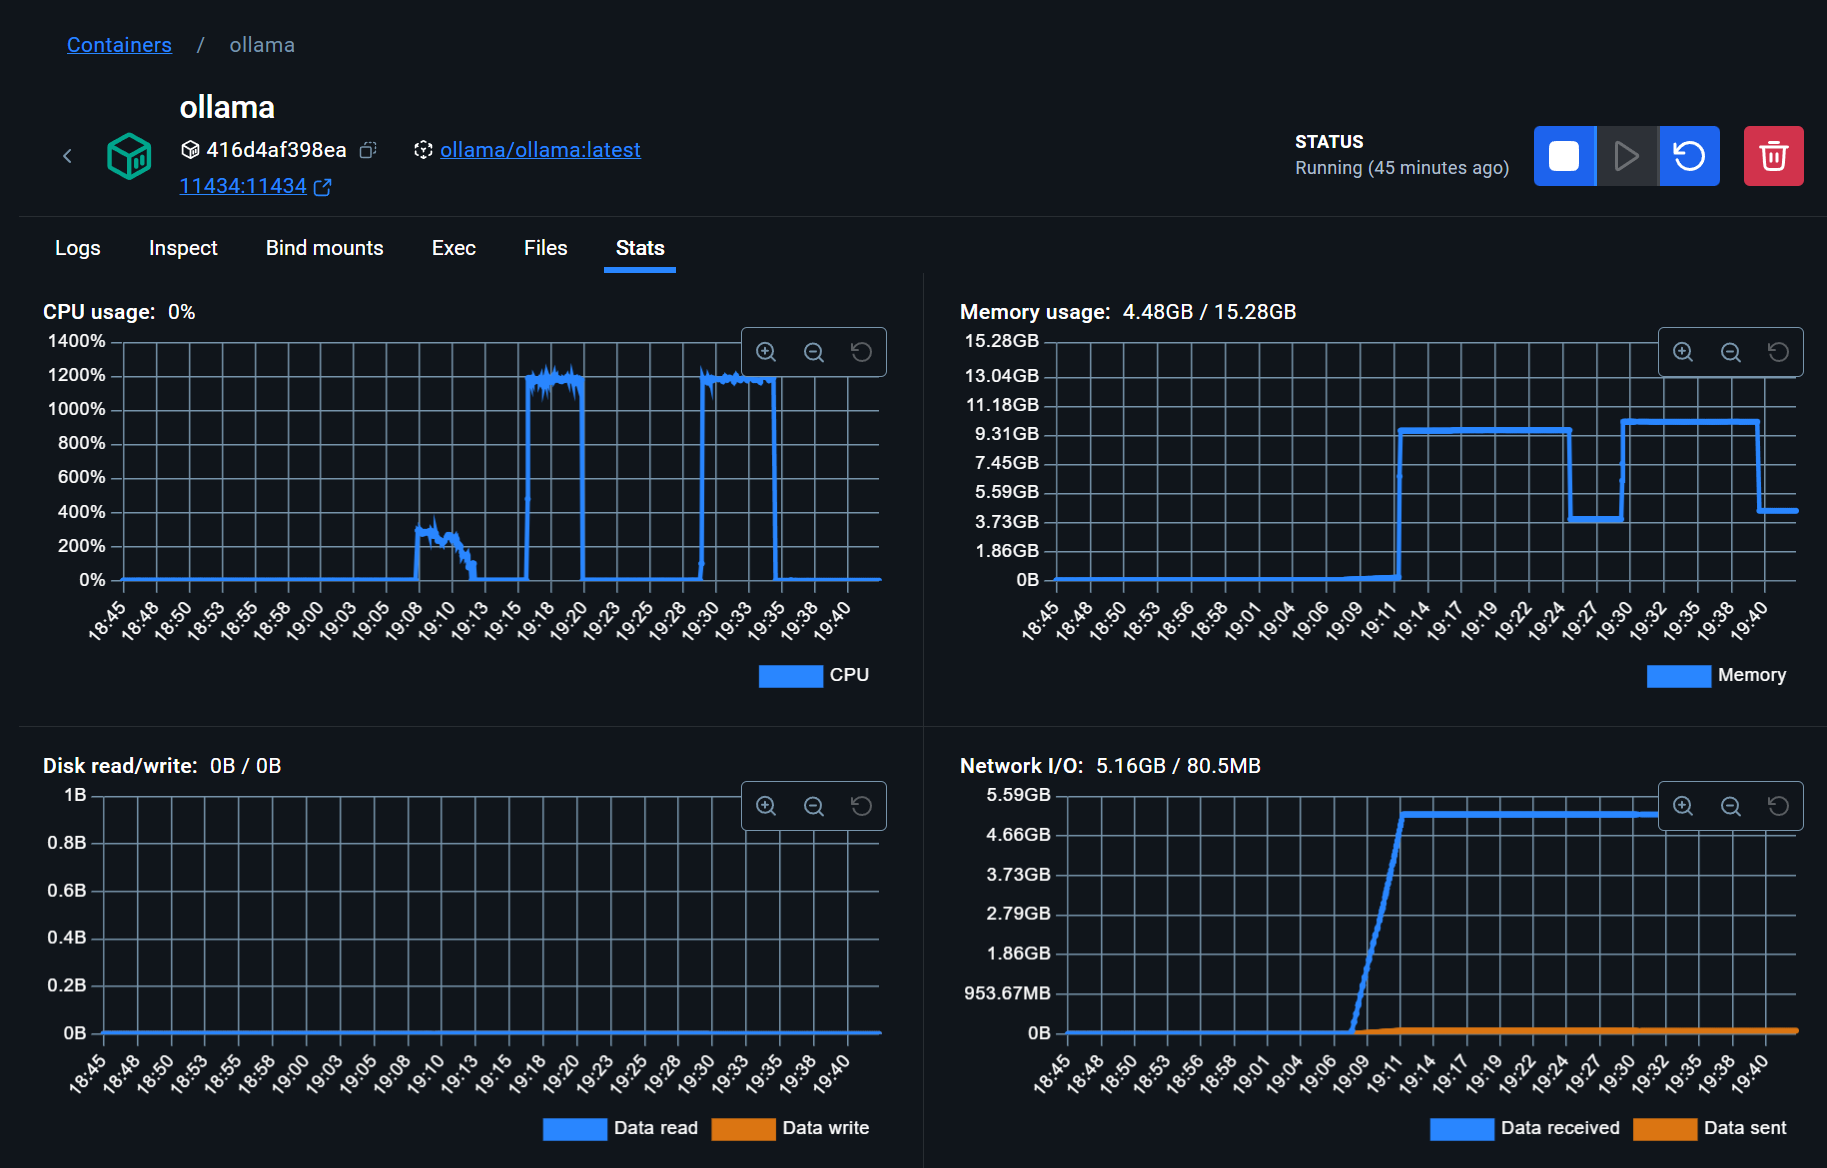Reset zoom on the Network I/O chart
1827x1168 pixels.
click(1778, 806)
